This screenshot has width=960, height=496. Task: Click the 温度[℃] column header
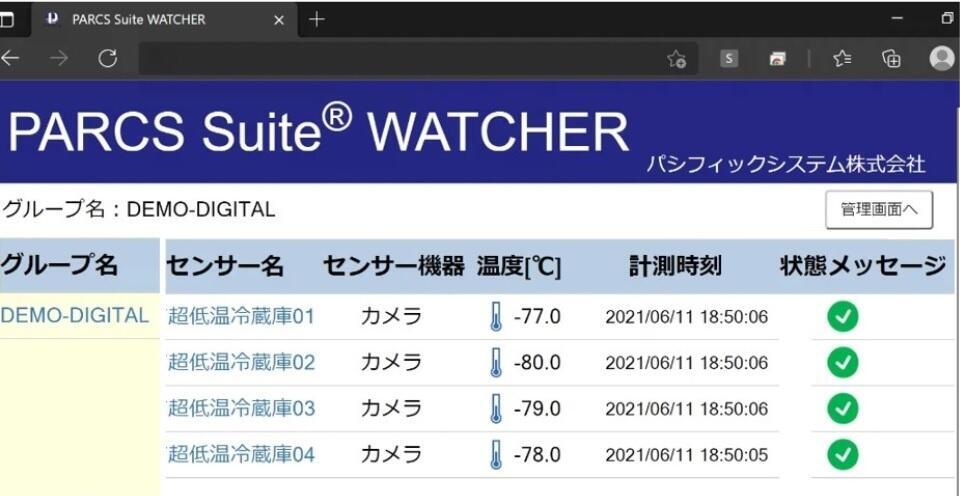point(519,267)
